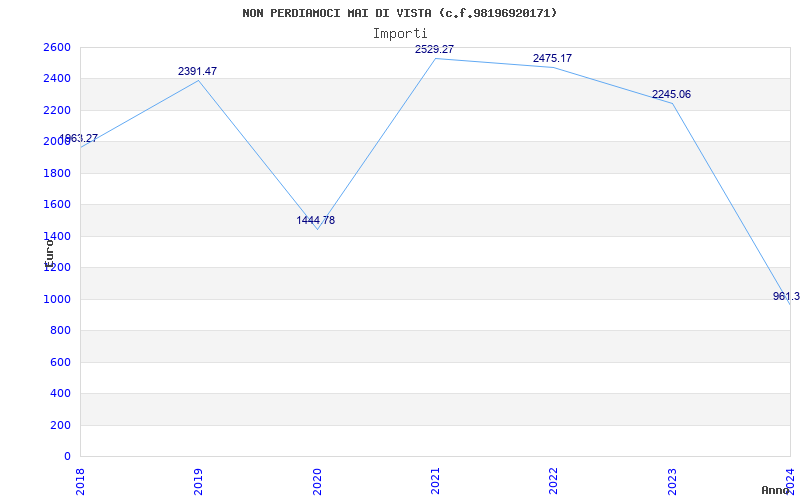The width and height of the screenshot is (800, 500).
Task: Select the 1444.78 data label
Action: (316, 220)
